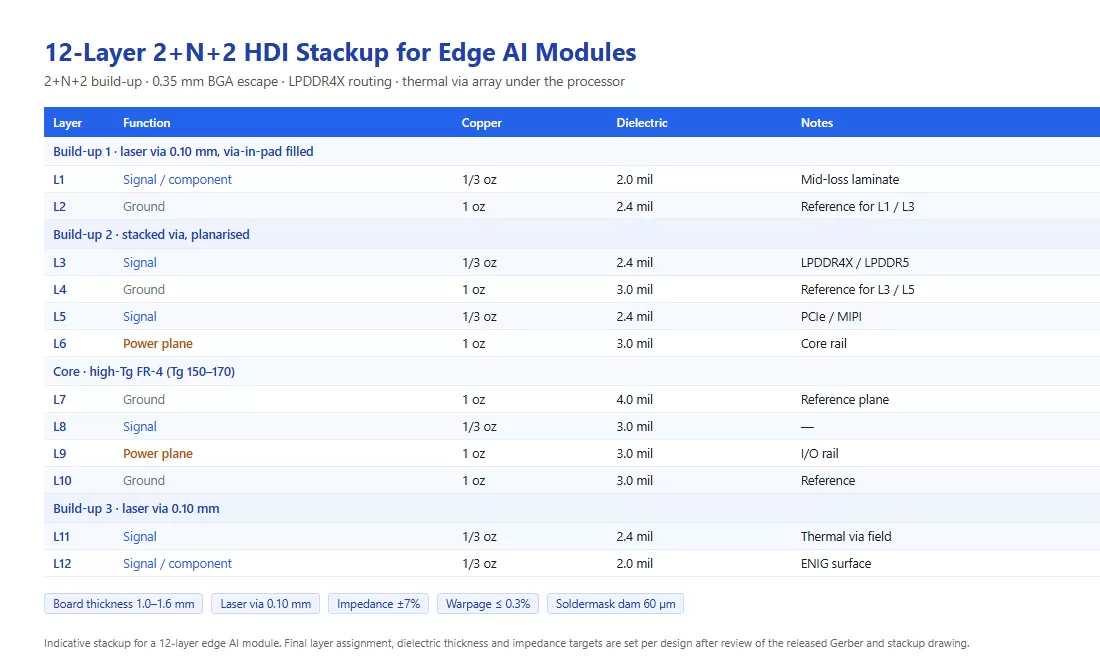Click the "PCIe / MIPI" note

[831, 317]
